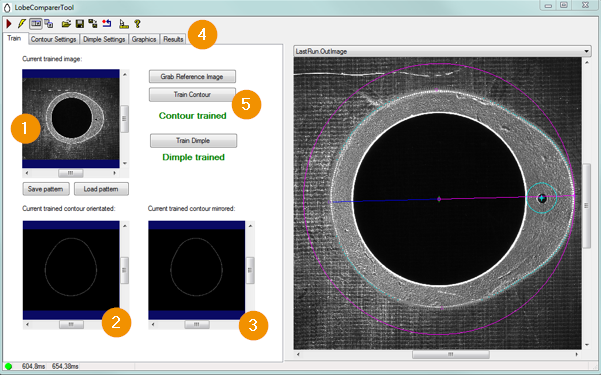The height and width of the screenshot is (375, 601).
Task: Click vertical scroll thumb of orientated contour
Action: pyautogui.click(x=125, y=270)
